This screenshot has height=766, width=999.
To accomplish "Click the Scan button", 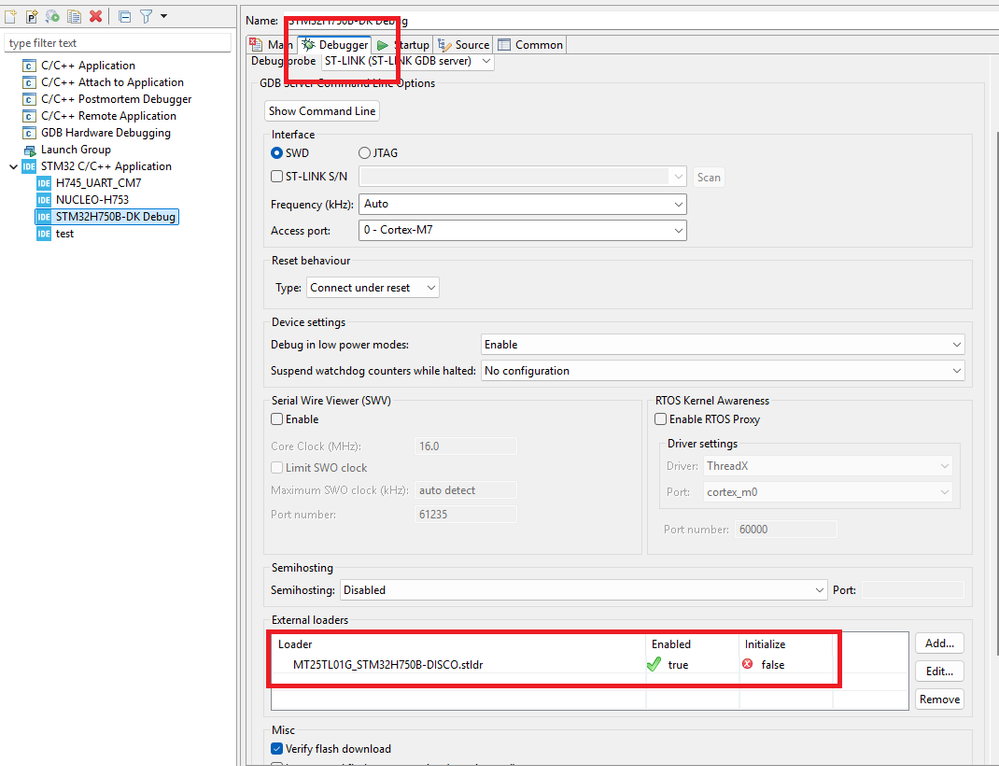I will pos(708,177).
